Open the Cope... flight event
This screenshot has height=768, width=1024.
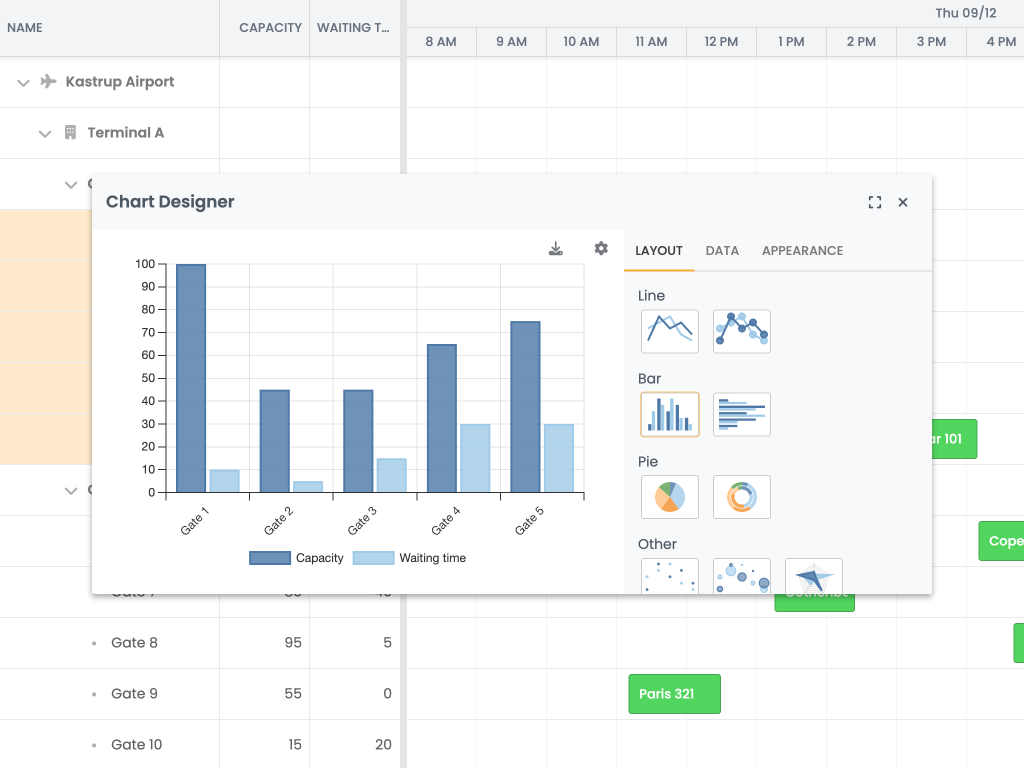1001,541
